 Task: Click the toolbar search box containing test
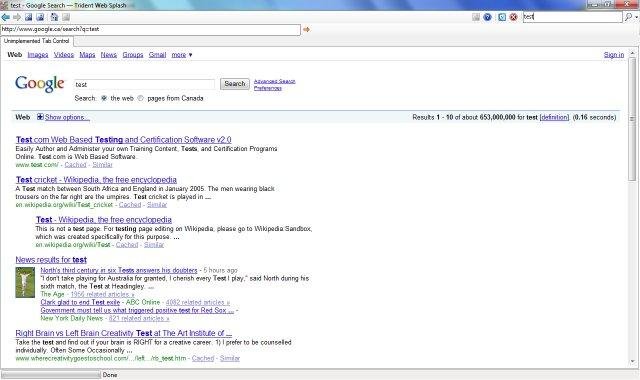pos(573,17)
